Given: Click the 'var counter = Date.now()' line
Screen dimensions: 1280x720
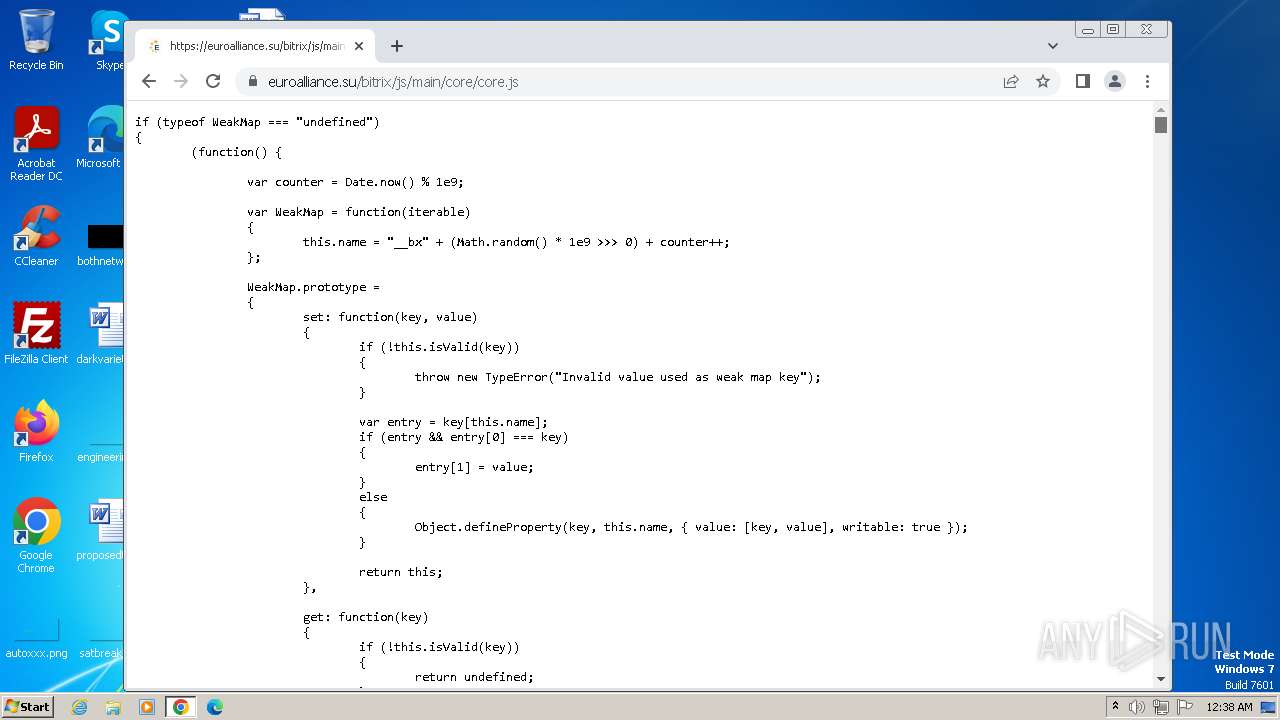Looking at the screenshot, I should coord(355,182).
